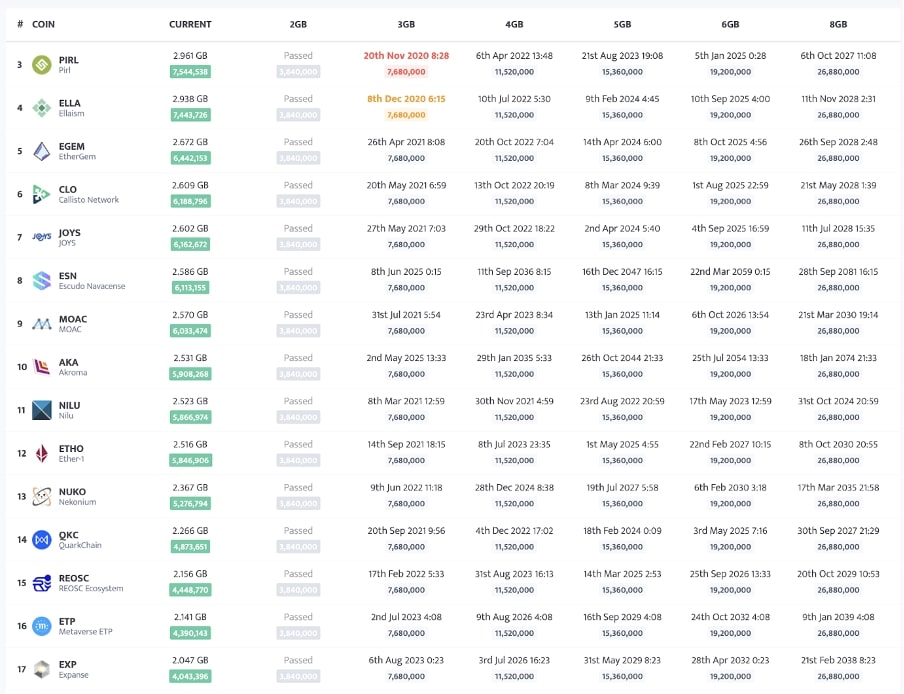Select the 5,866,974 block badge
The height and width of the screenshot is (694, 904).
(x=190, y=417)
